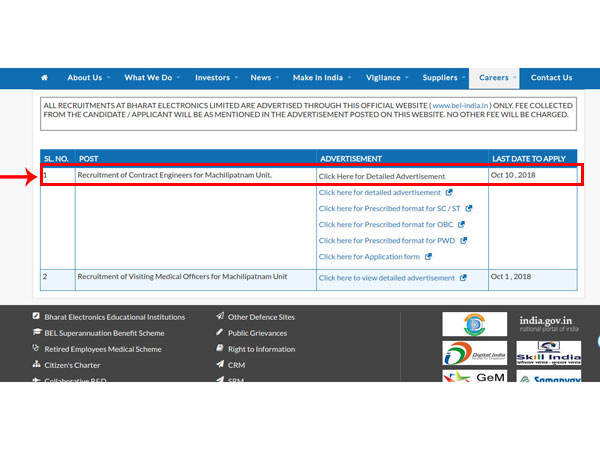Click paper plane icon beside CRM
Image resolution: width=600 pixels, height=450 pixels.
[x=220, y=364]
